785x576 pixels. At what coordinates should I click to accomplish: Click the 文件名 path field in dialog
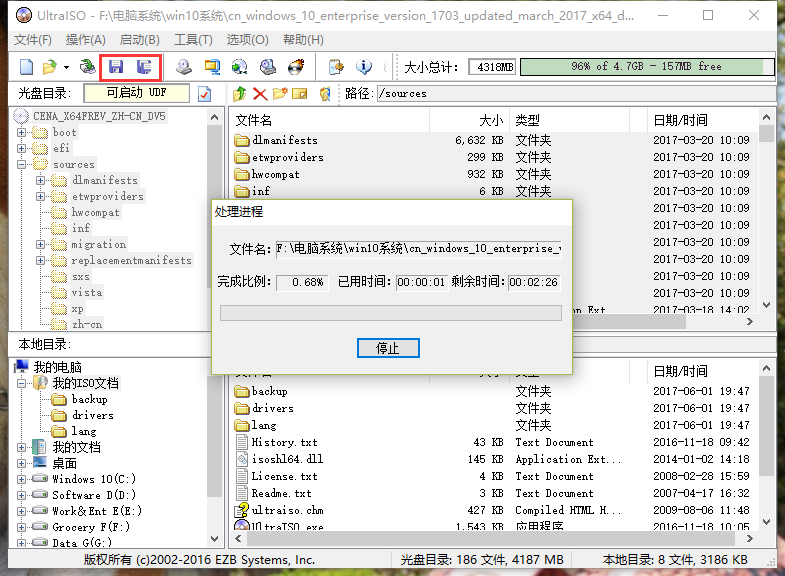click(419, 249)
